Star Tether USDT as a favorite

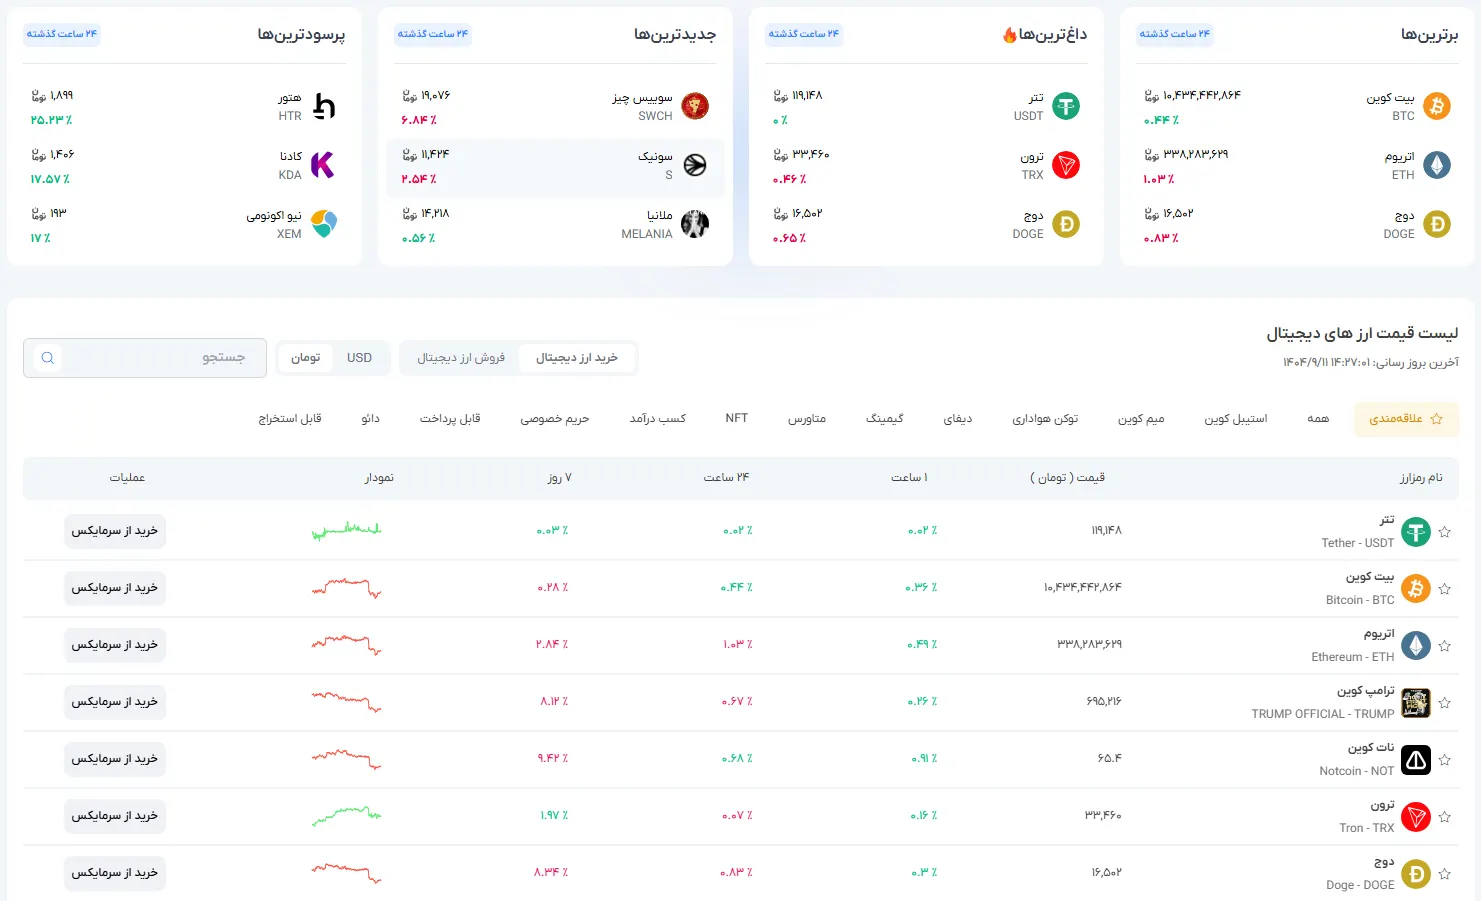(x=1444, y=532)
